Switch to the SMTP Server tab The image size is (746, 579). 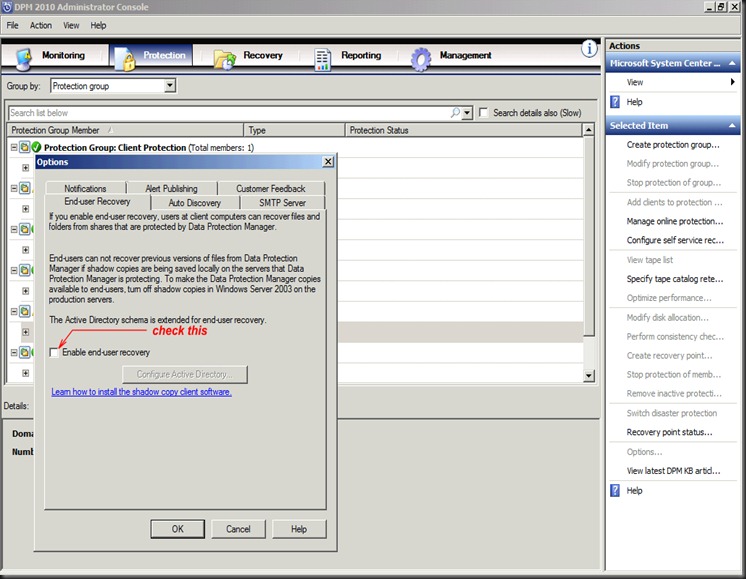(x=283, y=203)
